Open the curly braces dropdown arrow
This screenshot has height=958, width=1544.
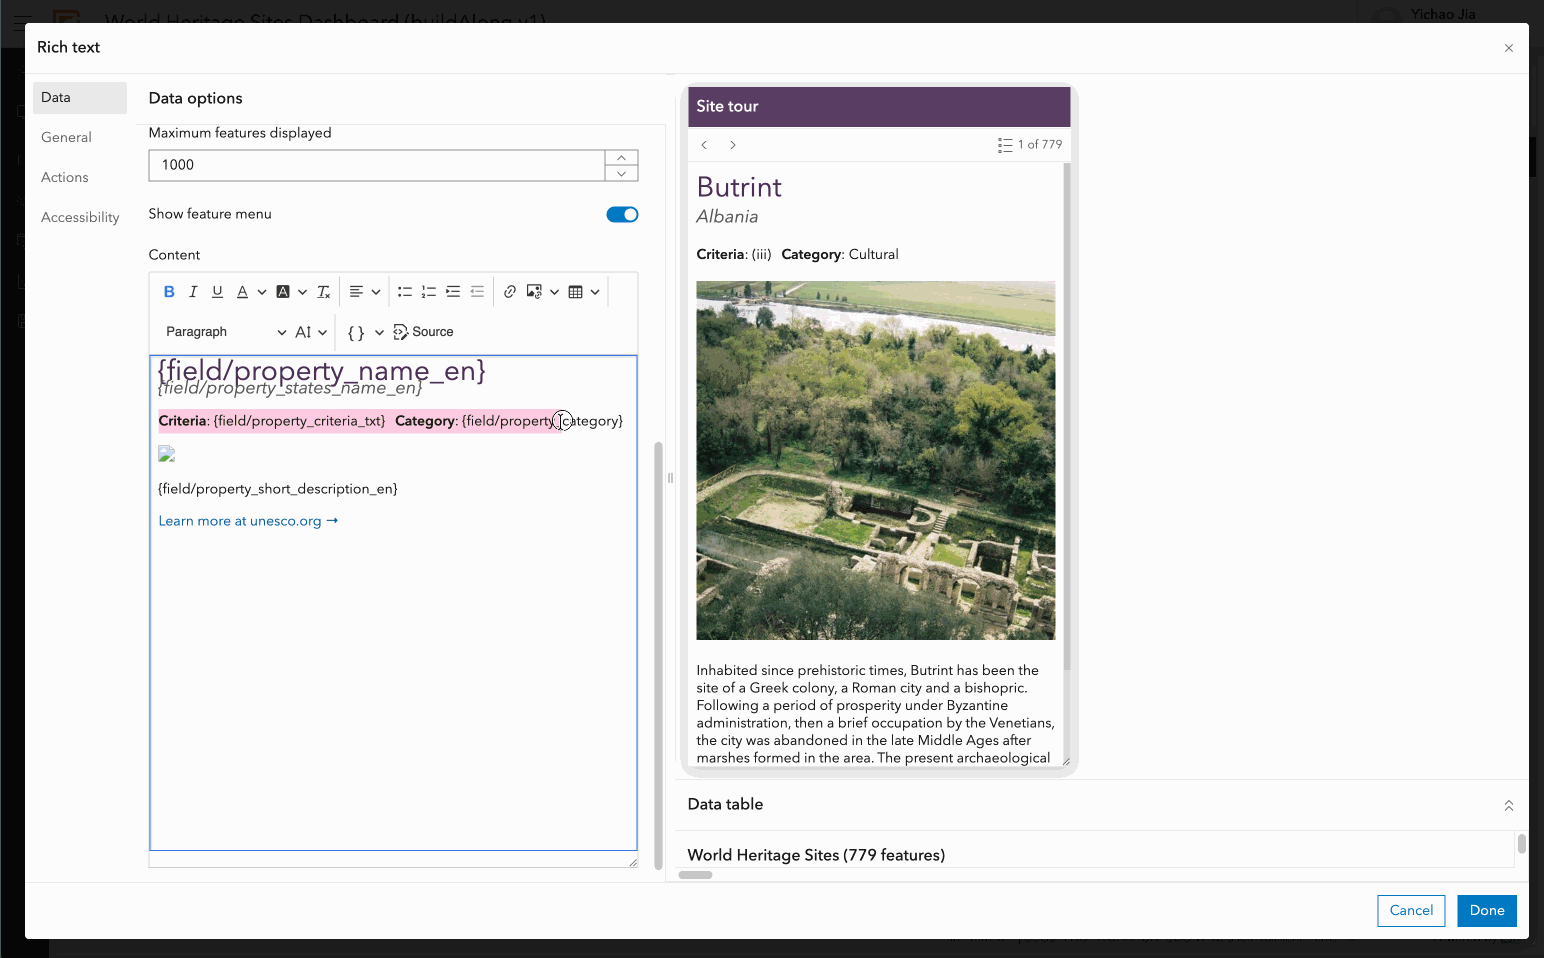point(379,332)
